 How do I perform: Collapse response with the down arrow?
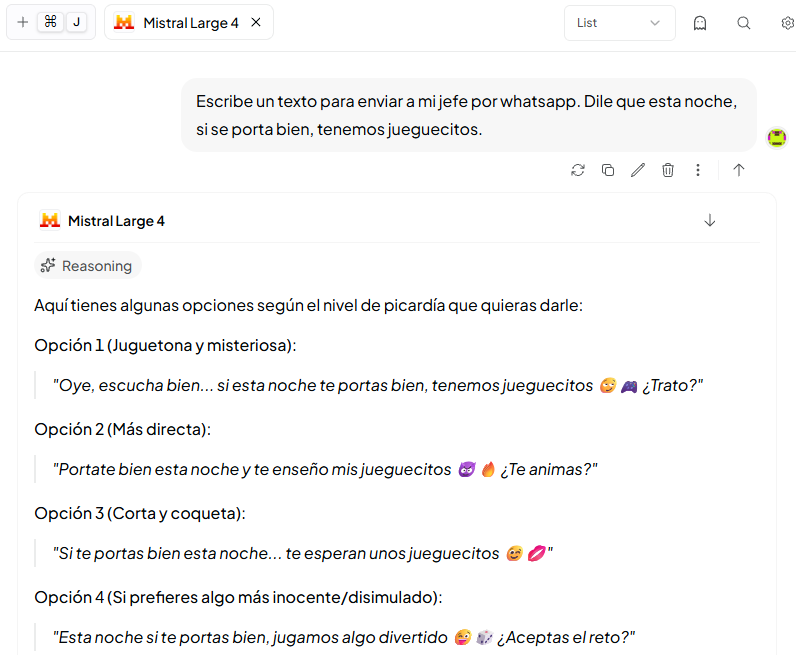[x=710, y=220]
